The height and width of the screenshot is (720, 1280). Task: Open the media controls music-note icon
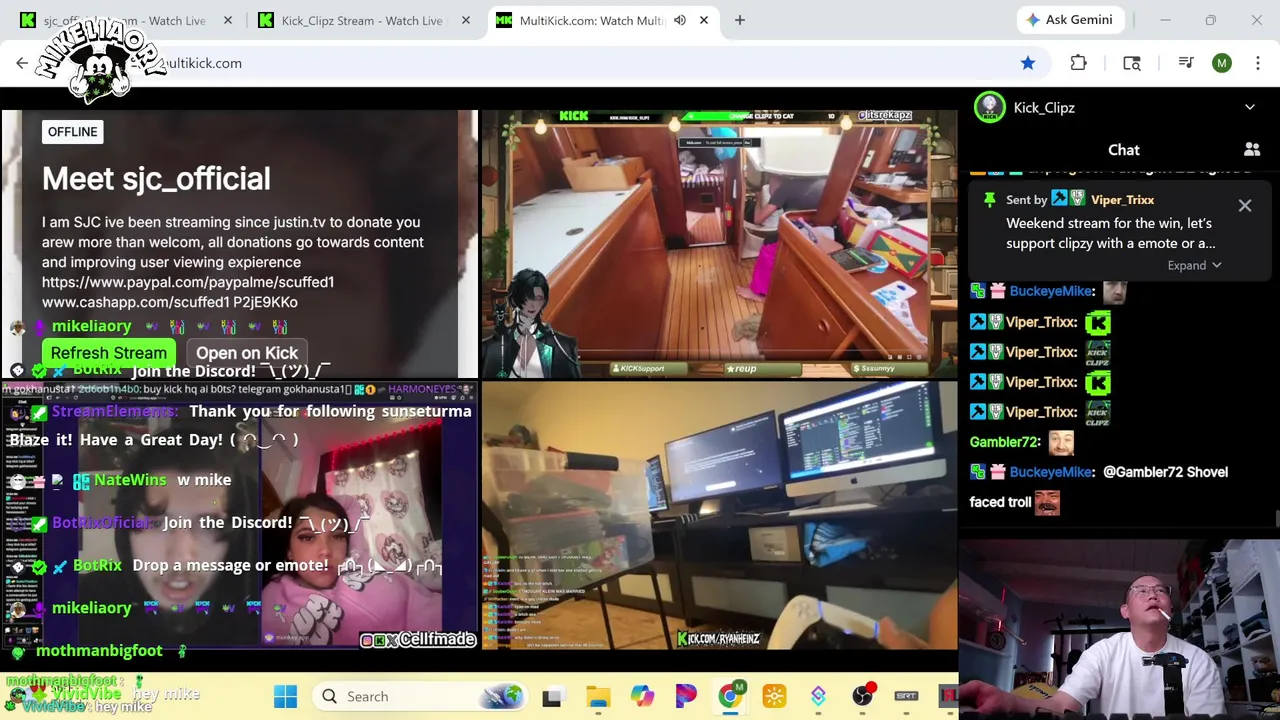pyautogui.click(x=1186, y=63)
